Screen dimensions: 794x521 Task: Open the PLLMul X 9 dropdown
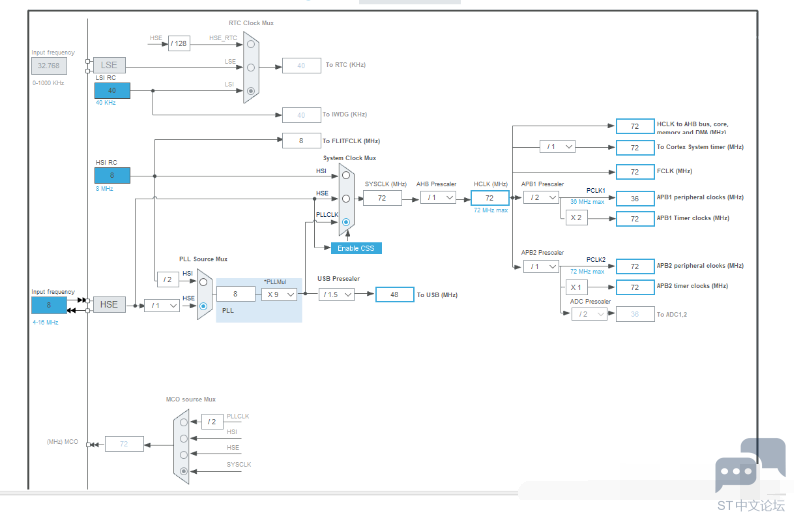279,294
